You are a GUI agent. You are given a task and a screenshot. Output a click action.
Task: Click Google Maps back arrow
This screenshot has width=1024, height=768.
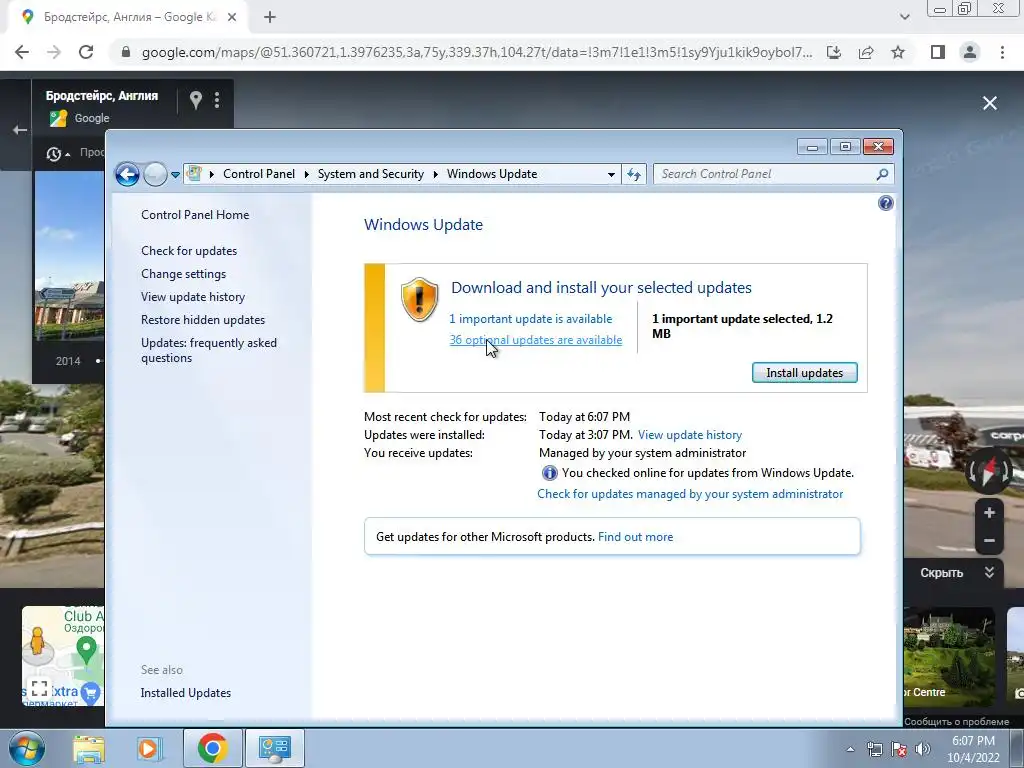click(20, 130)
